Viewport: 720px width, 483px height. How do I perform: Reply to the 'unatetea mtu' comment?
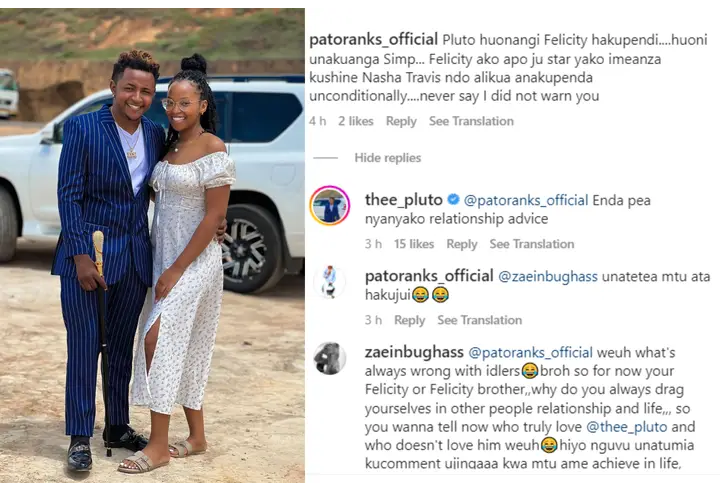409,320
